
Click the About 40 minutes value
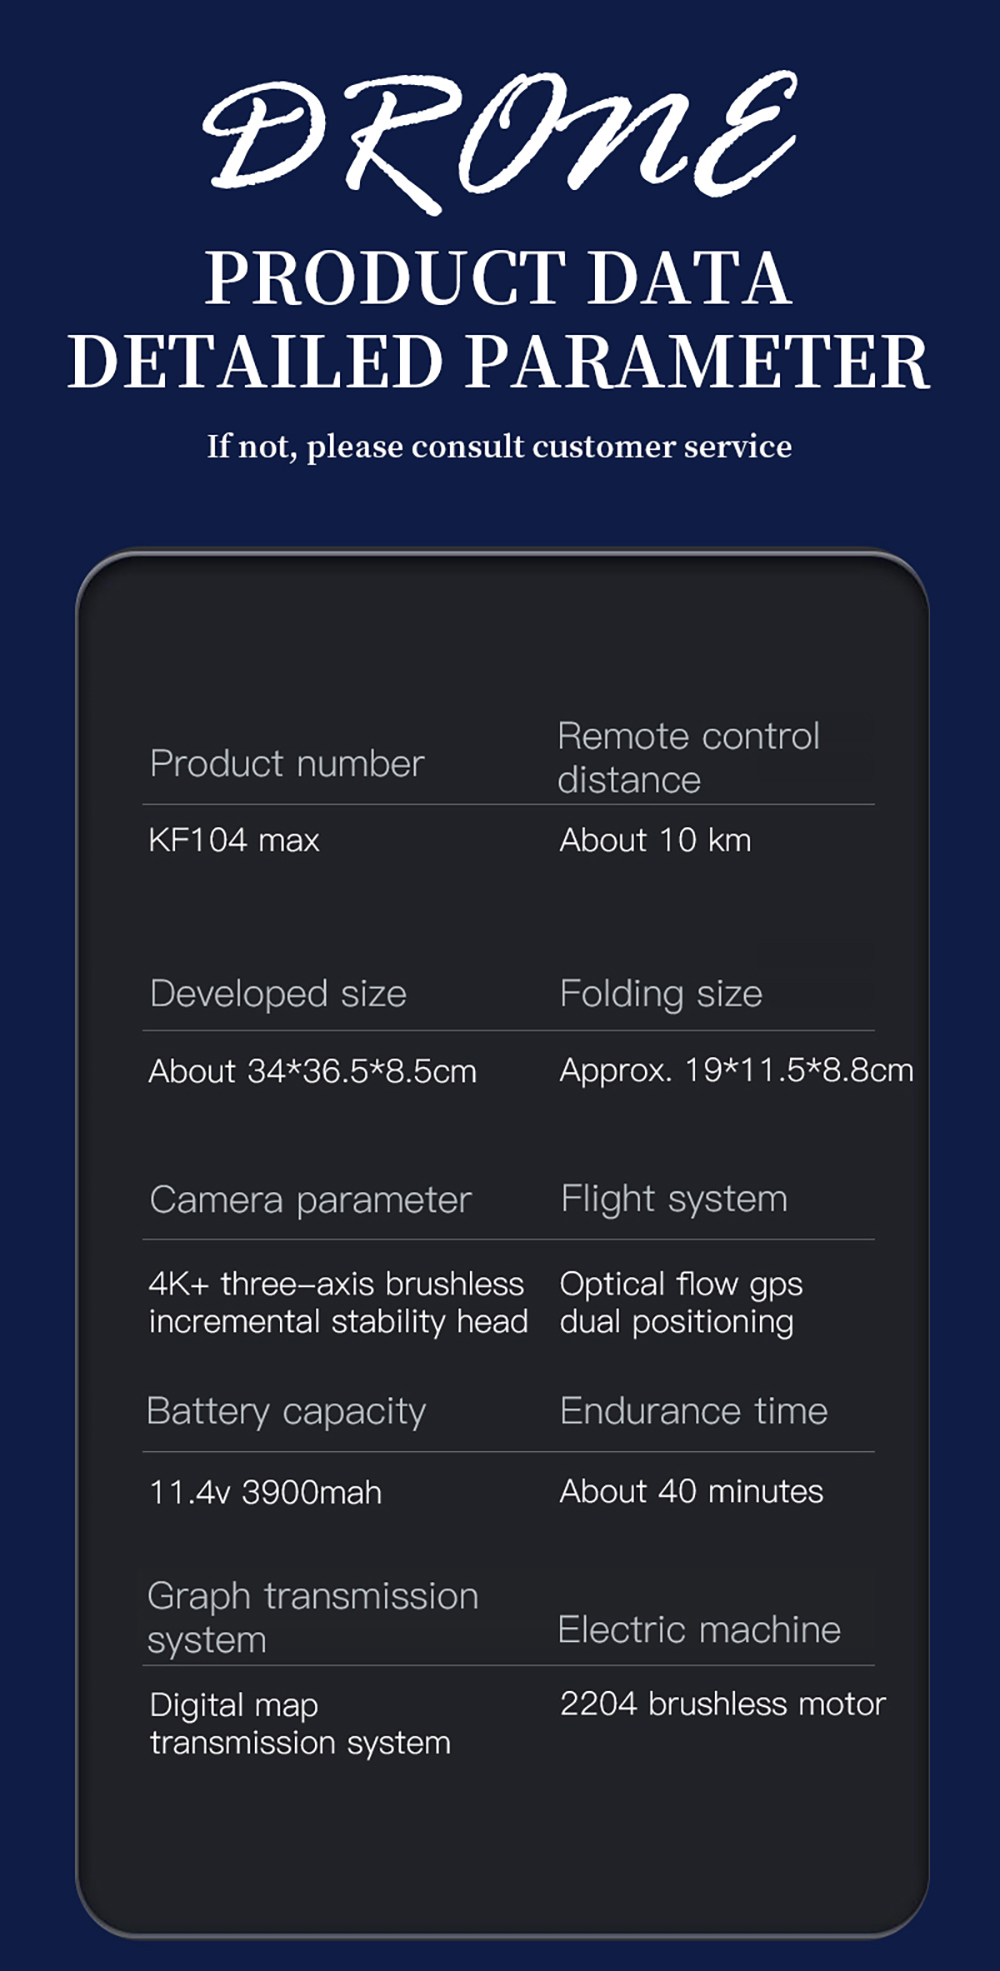tap(691, 1492)
